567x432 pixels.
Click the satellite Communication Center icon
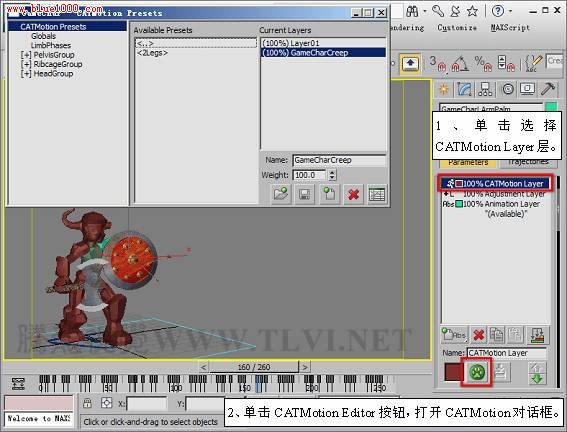click(455, 11)
